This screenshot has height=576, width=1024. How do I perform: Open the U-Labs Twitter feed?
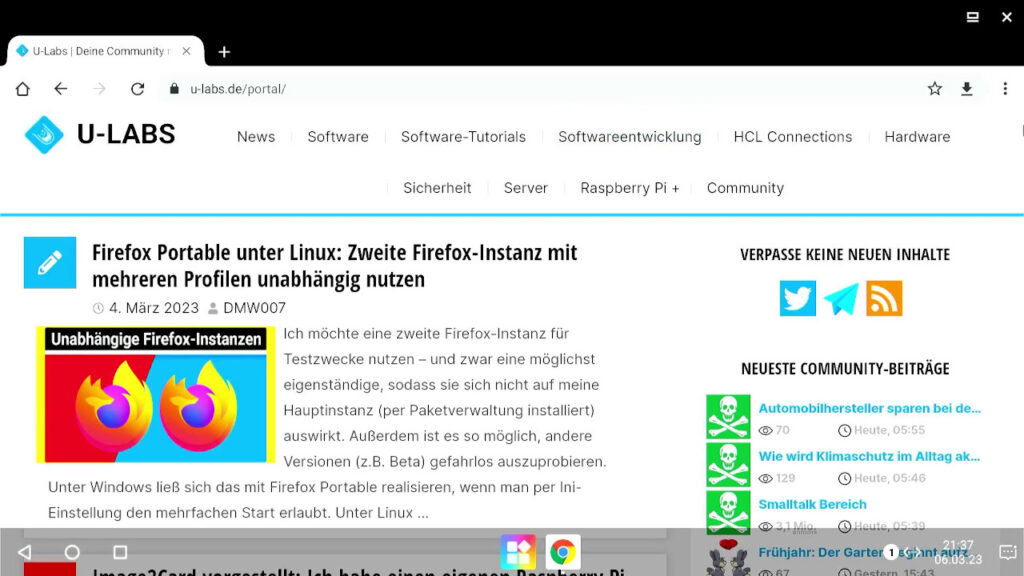(x=797, y=298)
